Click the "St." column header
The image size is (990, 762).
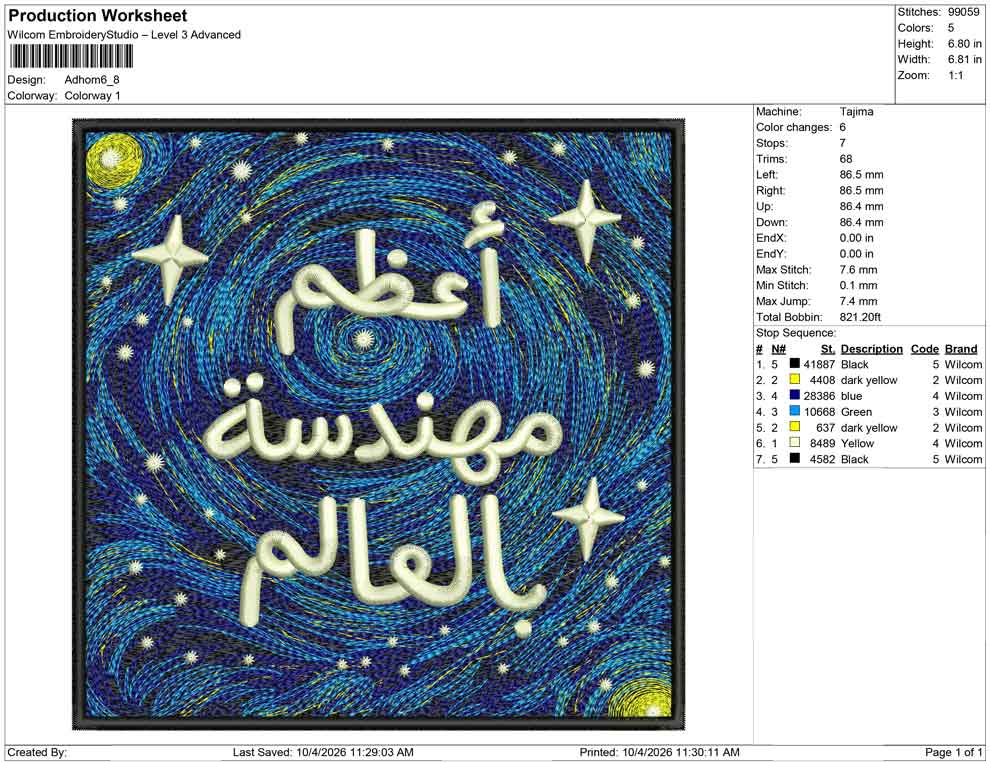(x=828, y=348)
